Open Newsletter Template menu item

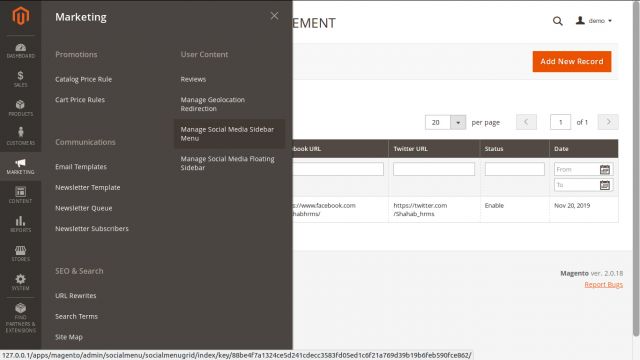[x=88, y=187]
